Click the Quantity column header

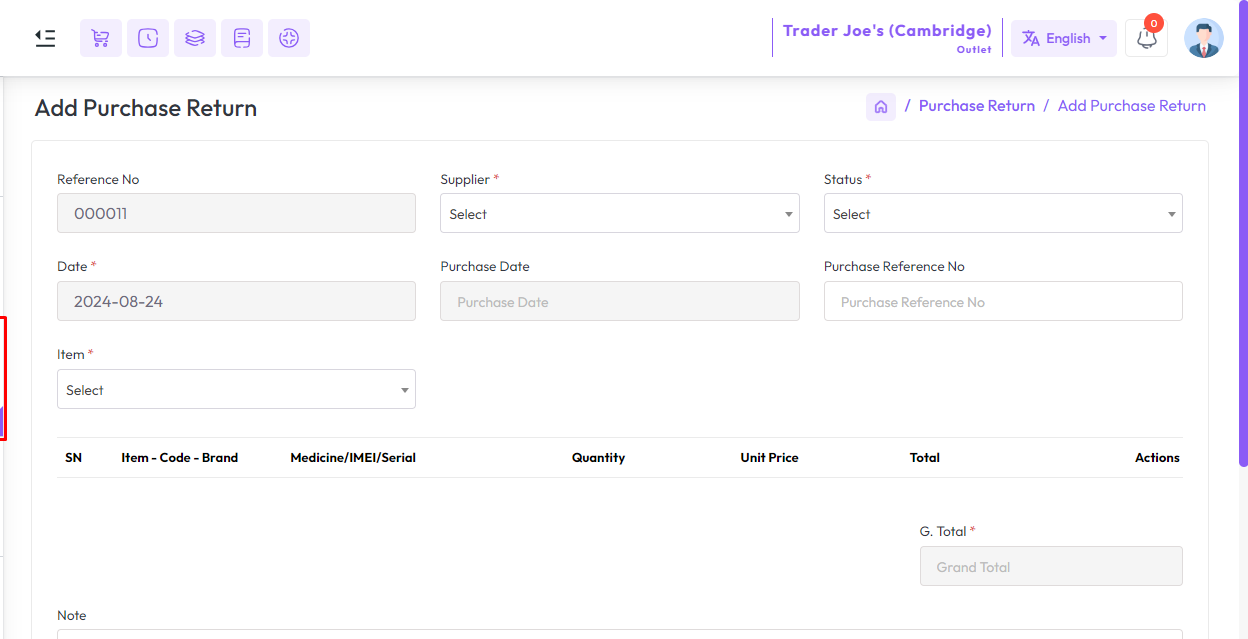(x=598, y=458)
